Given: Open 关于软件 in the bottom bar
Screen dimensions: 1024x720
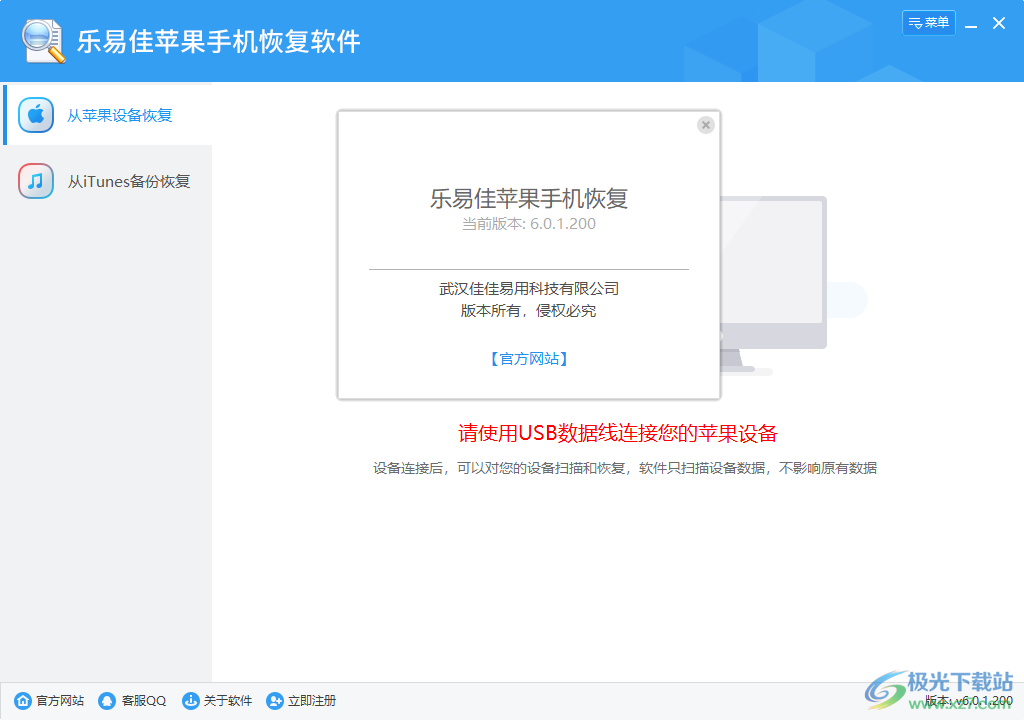Looking at the screenshot, I should [x=228, y=700].
